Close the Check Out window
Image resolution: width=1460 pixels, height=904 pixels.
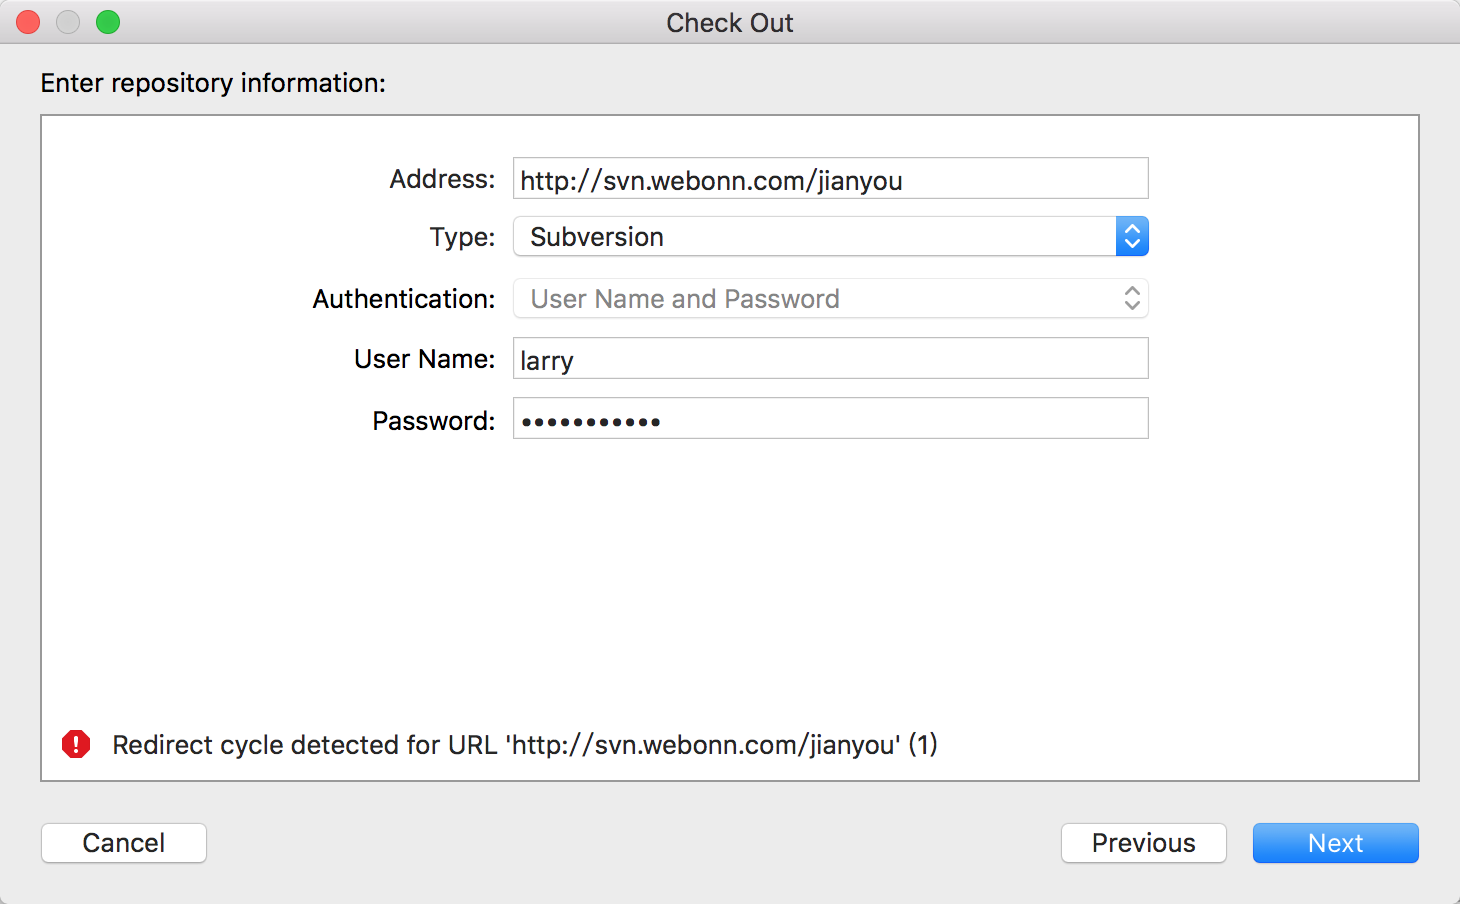(28, 22)
